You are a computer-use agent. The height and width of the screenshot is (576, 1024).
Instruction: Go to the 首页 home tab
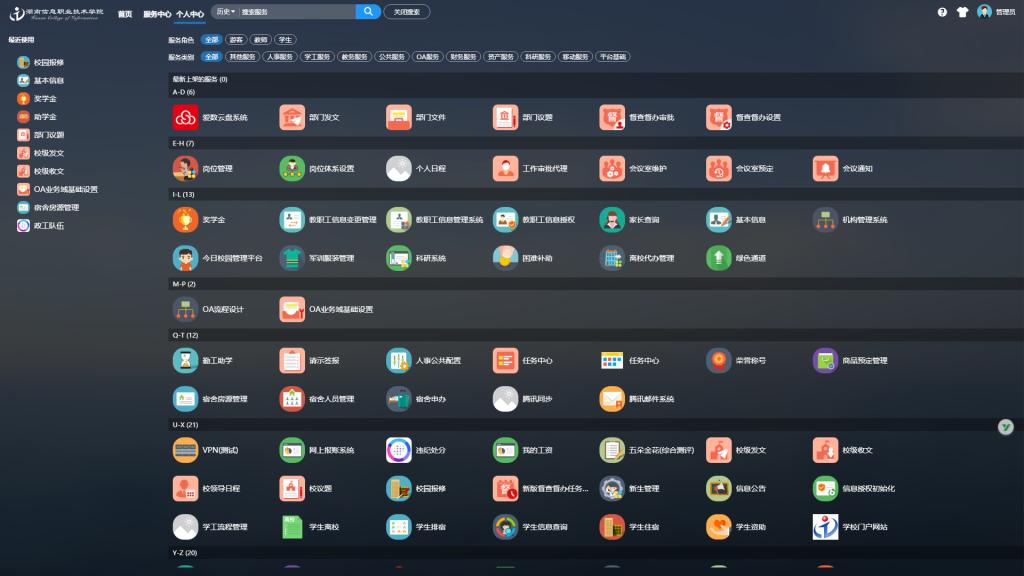click(x=125, y=14)
